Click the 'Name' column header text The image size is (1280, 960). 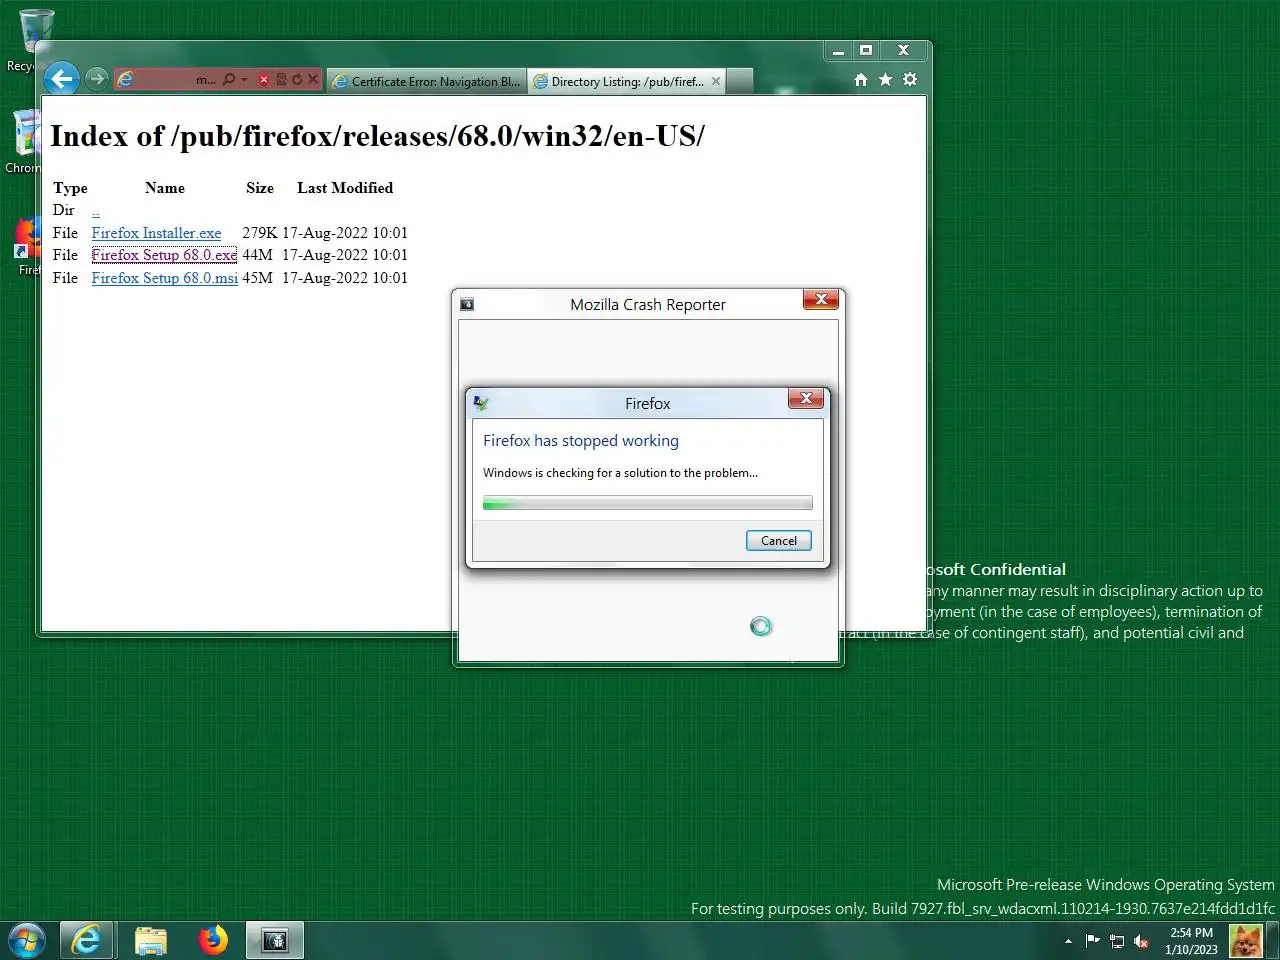point(165,188)
